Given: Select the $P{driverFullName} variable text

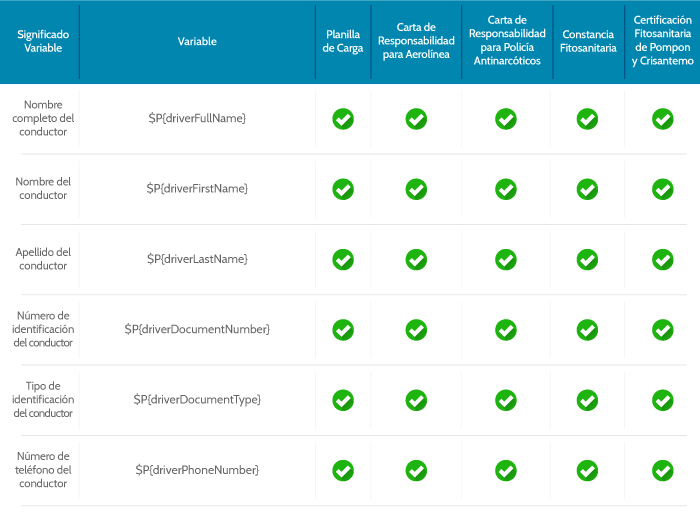Looking at the screenshot, I should [x=197, y=118].
